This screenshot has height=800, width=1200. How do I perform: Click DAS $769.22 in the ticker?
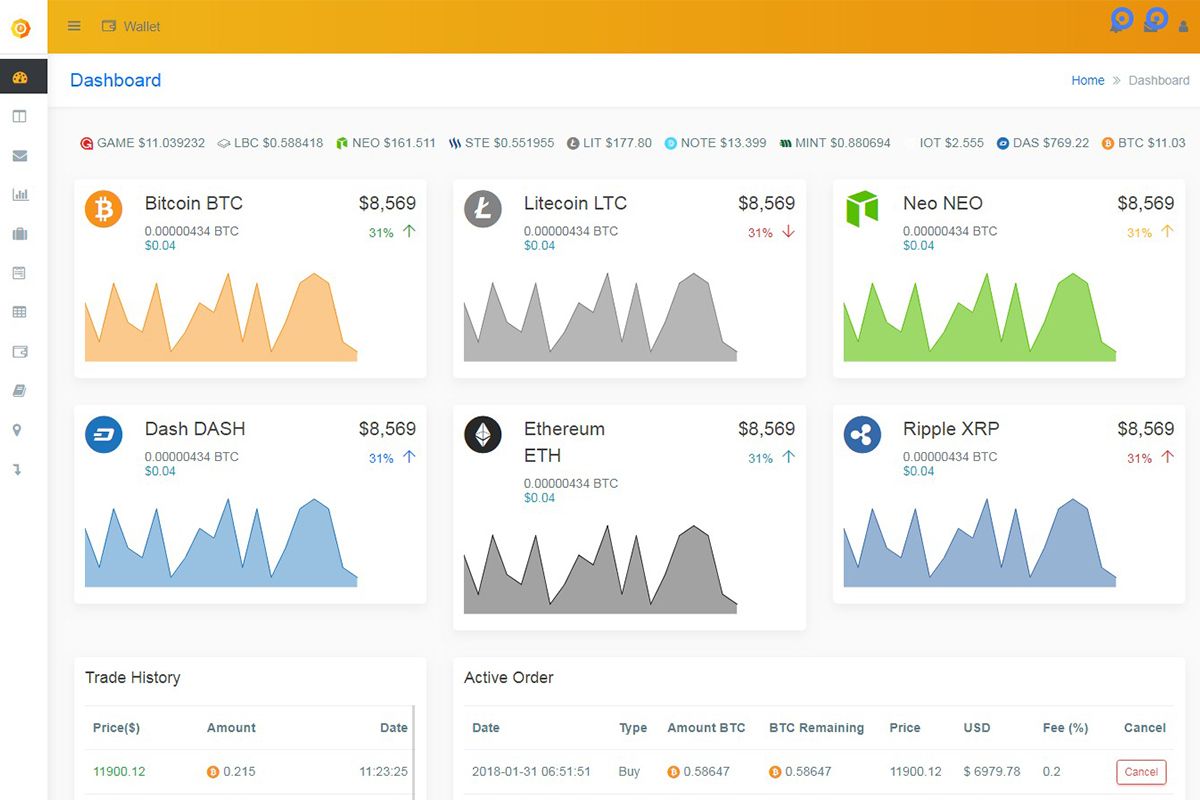tap(1043, 143)
